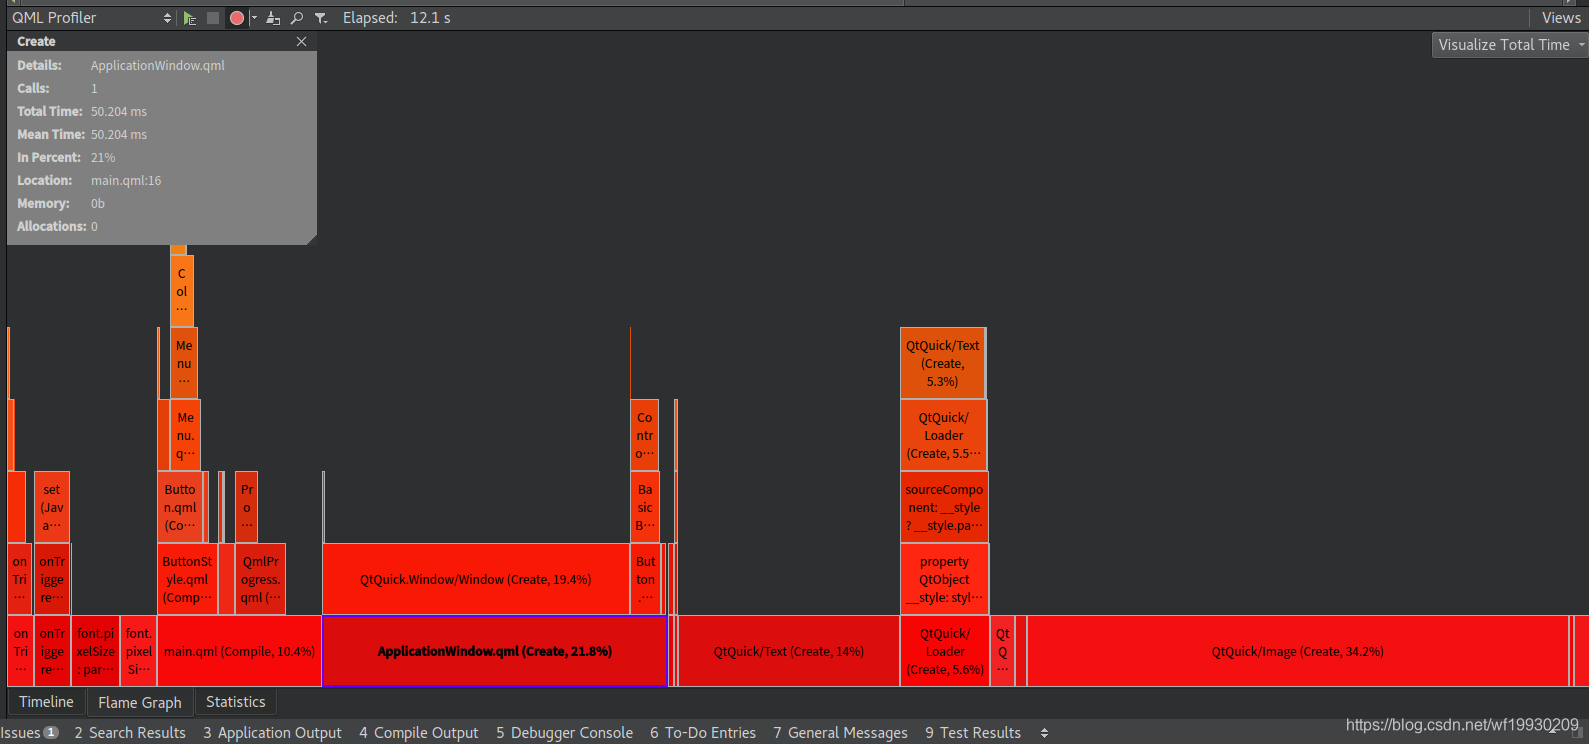
Task: Toggle the red record profiling button
Action: [237, 18]
